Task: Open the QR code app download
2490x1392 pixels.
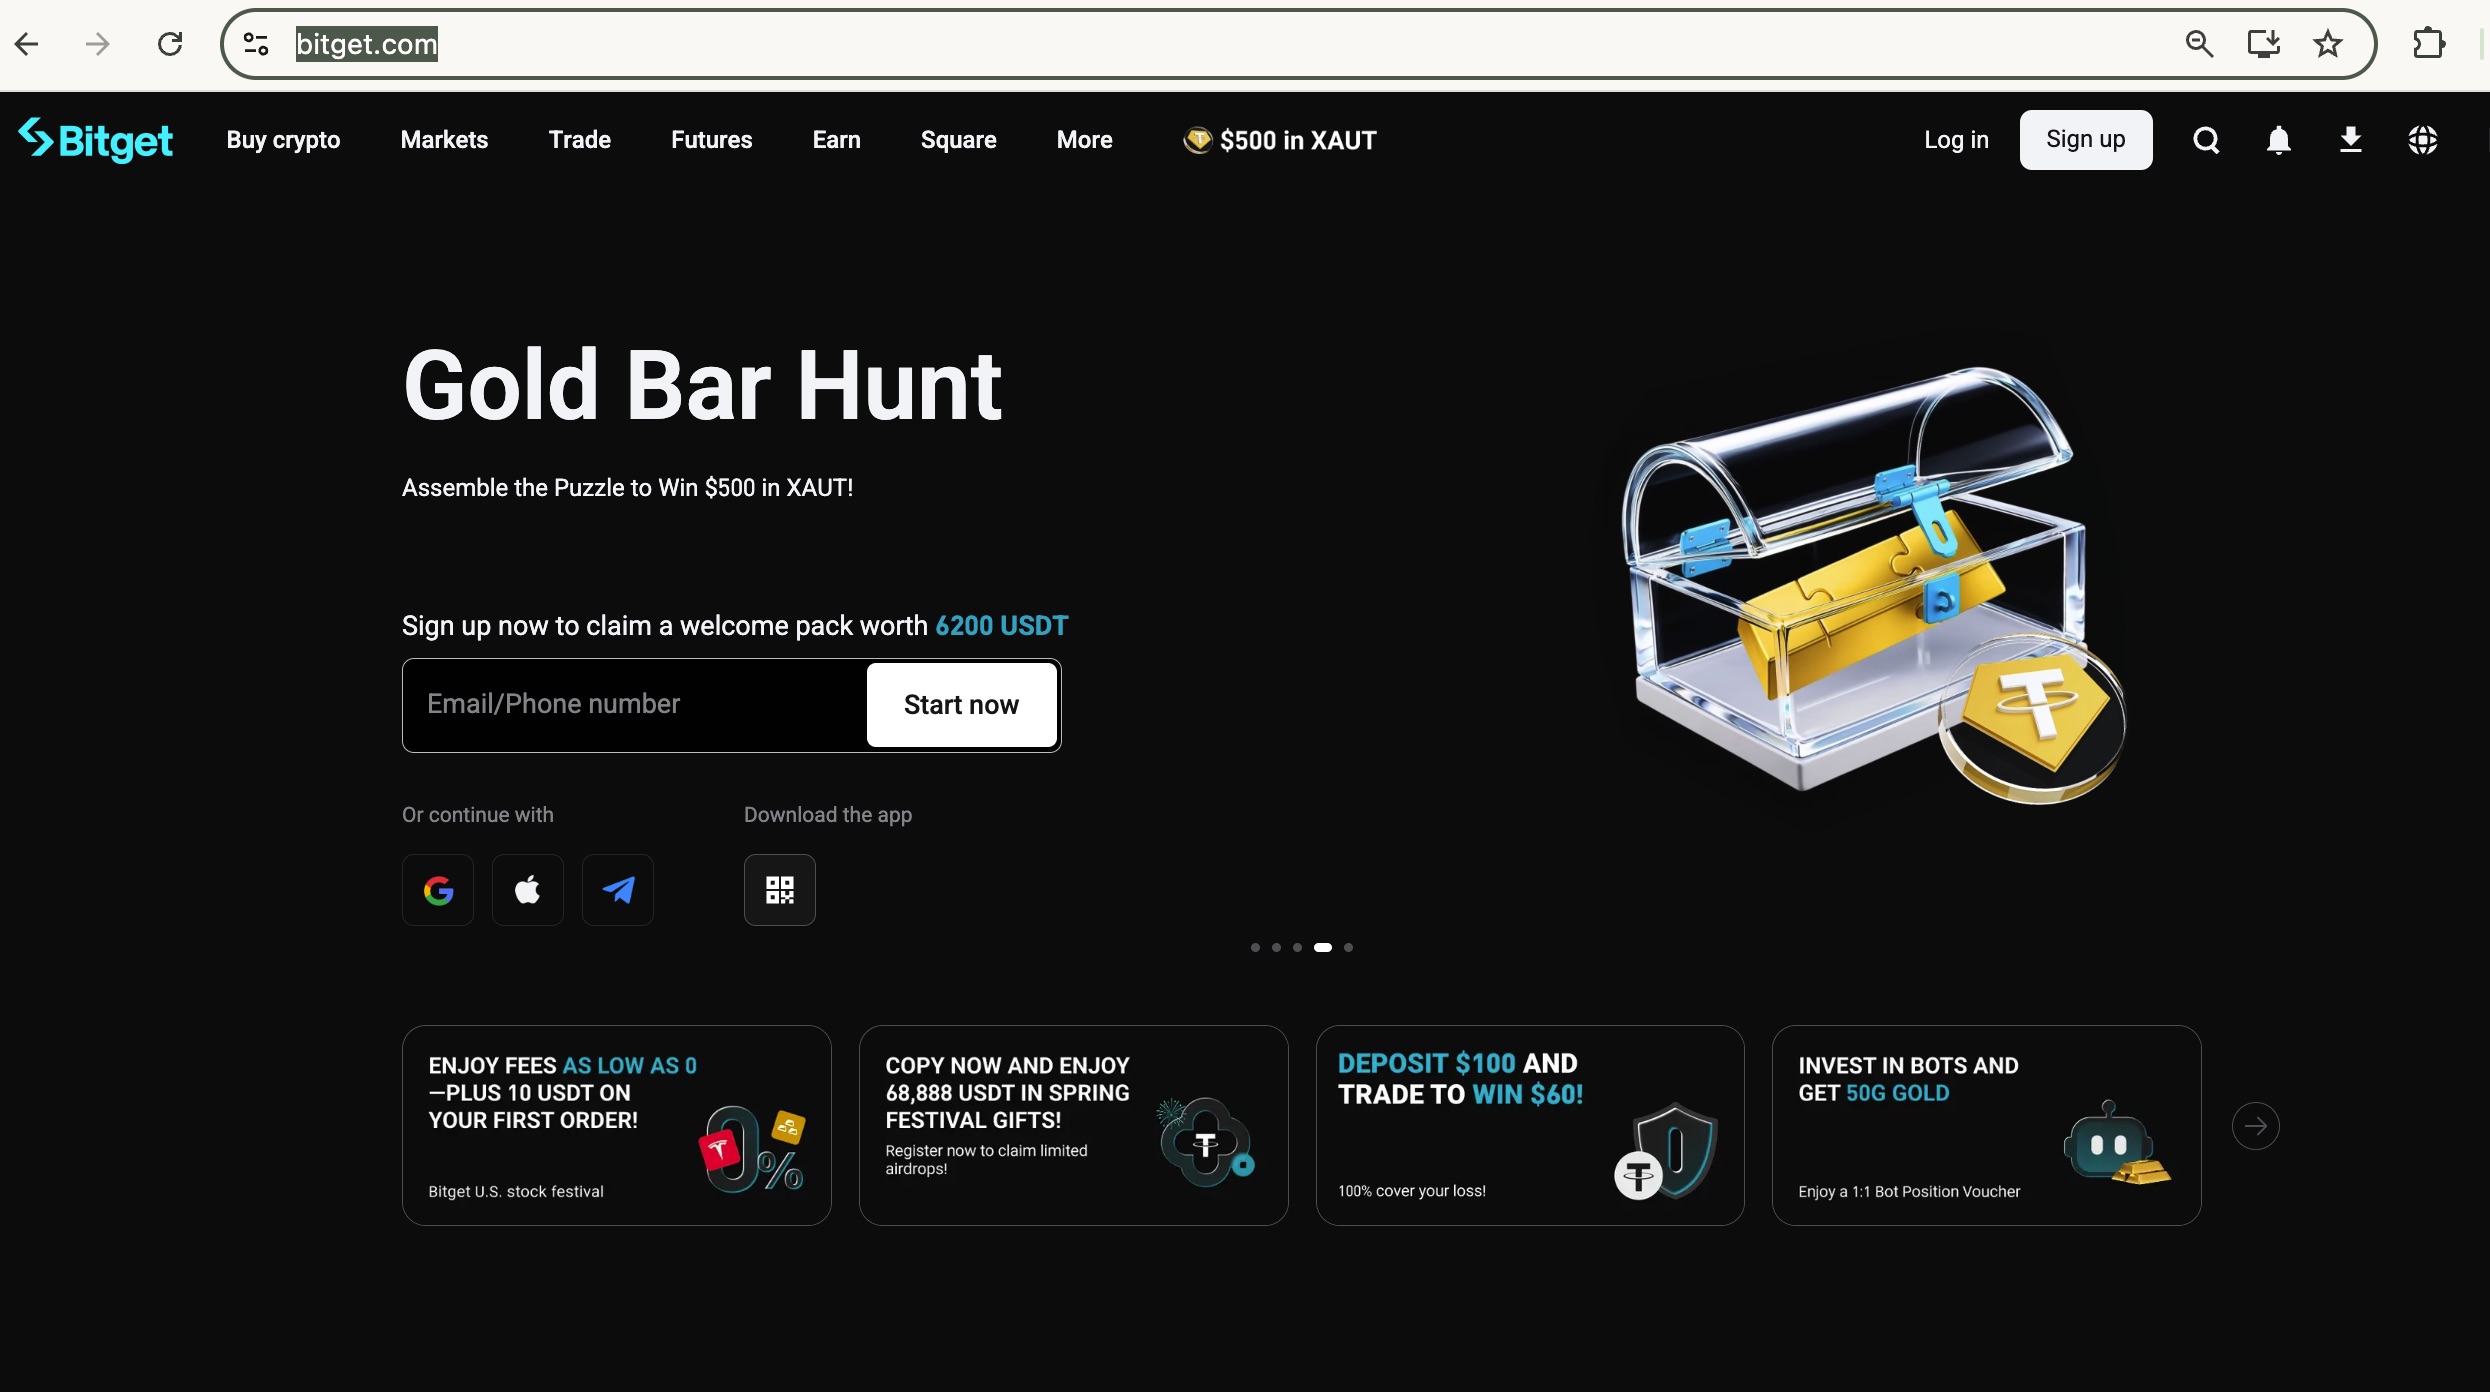Action: (780, 890)
